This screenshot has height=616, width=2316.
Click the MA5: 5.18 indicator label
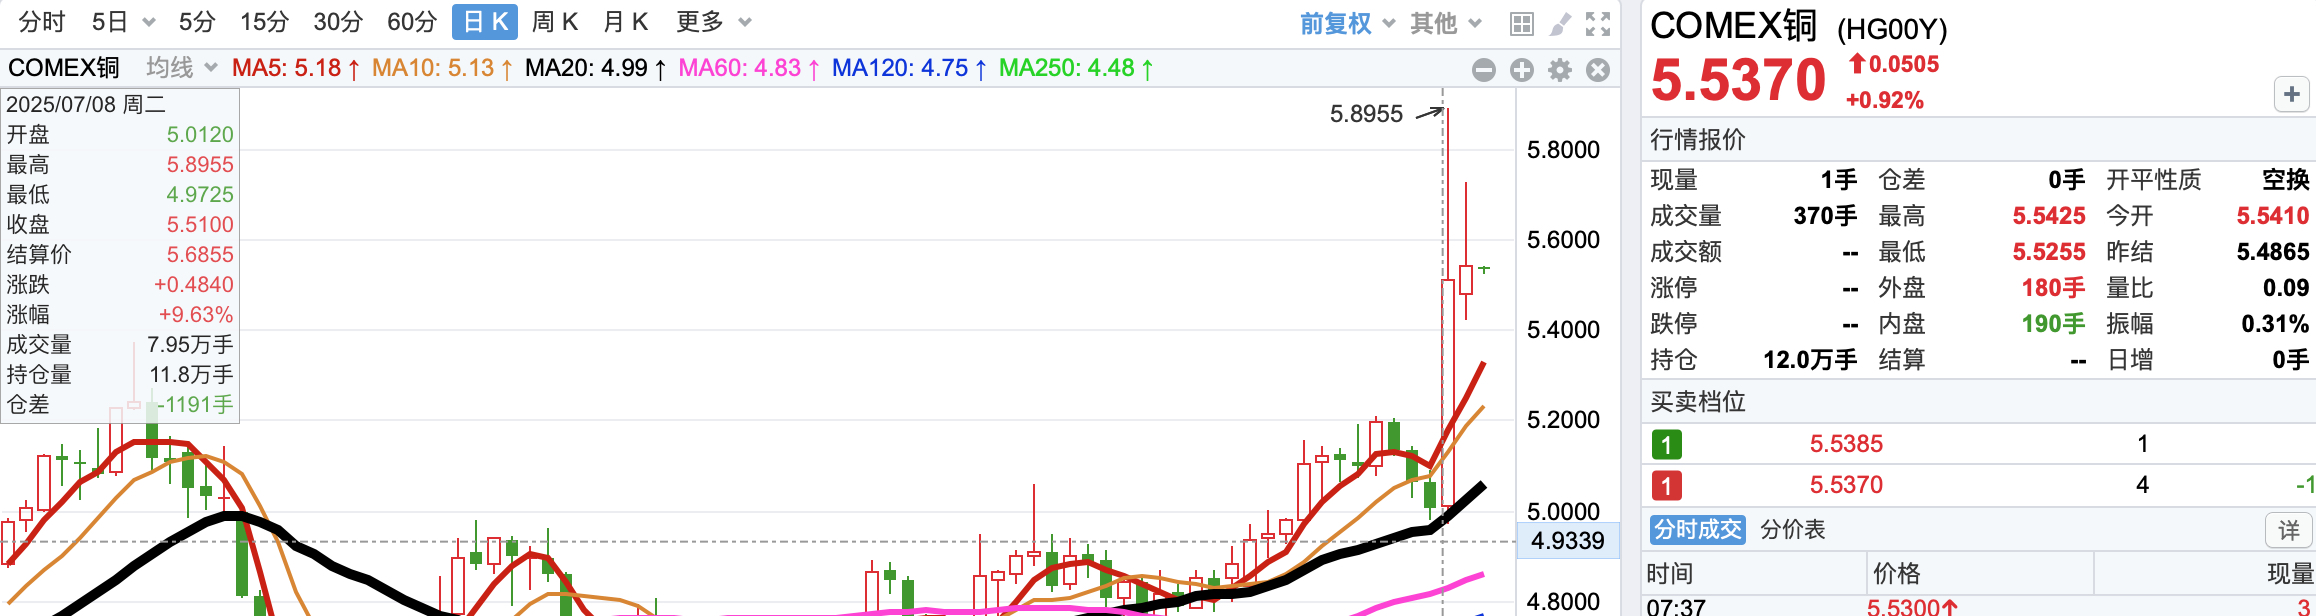296,68
